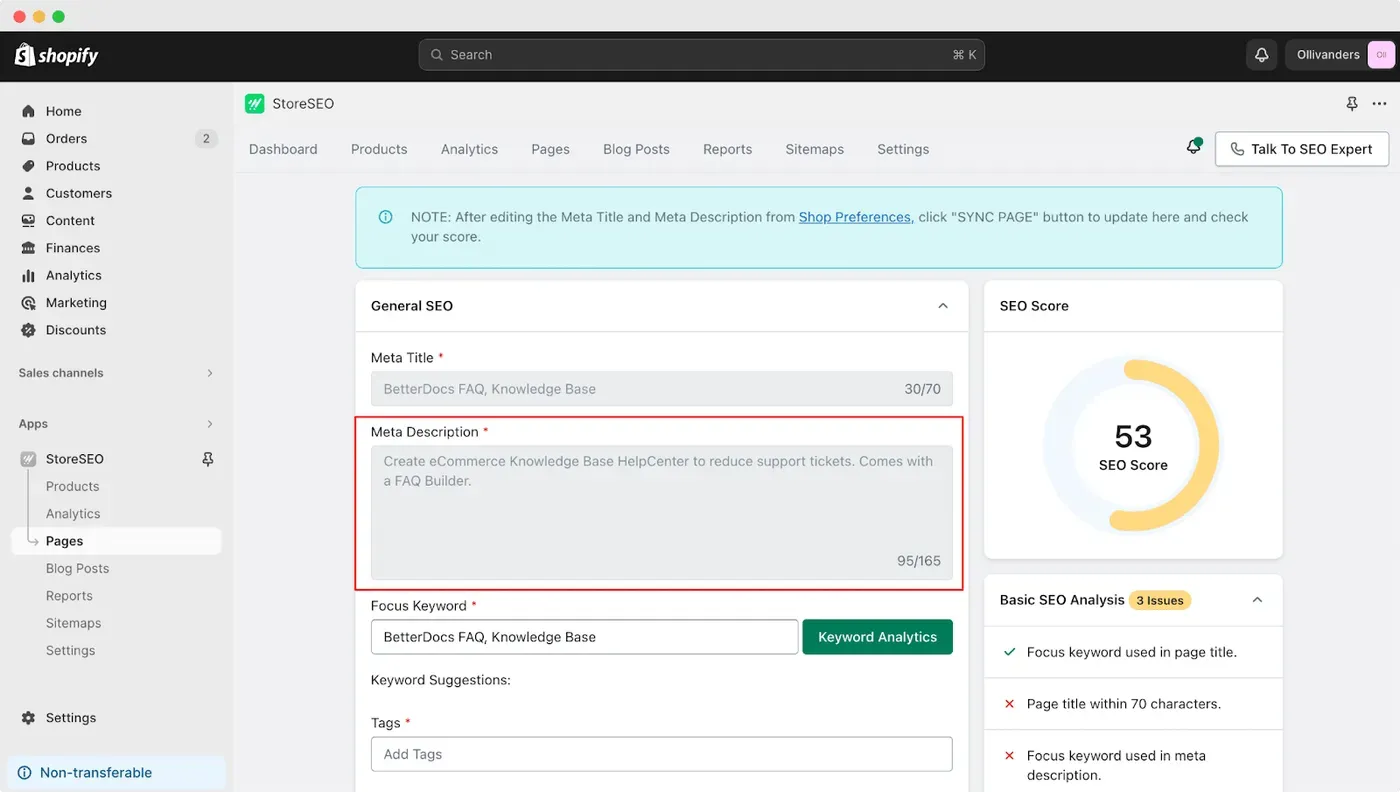Switch to the Analytics tab in StoreSEO
Screen dimensions: 1400x792
pyautogui.click(x=469, y=149)
